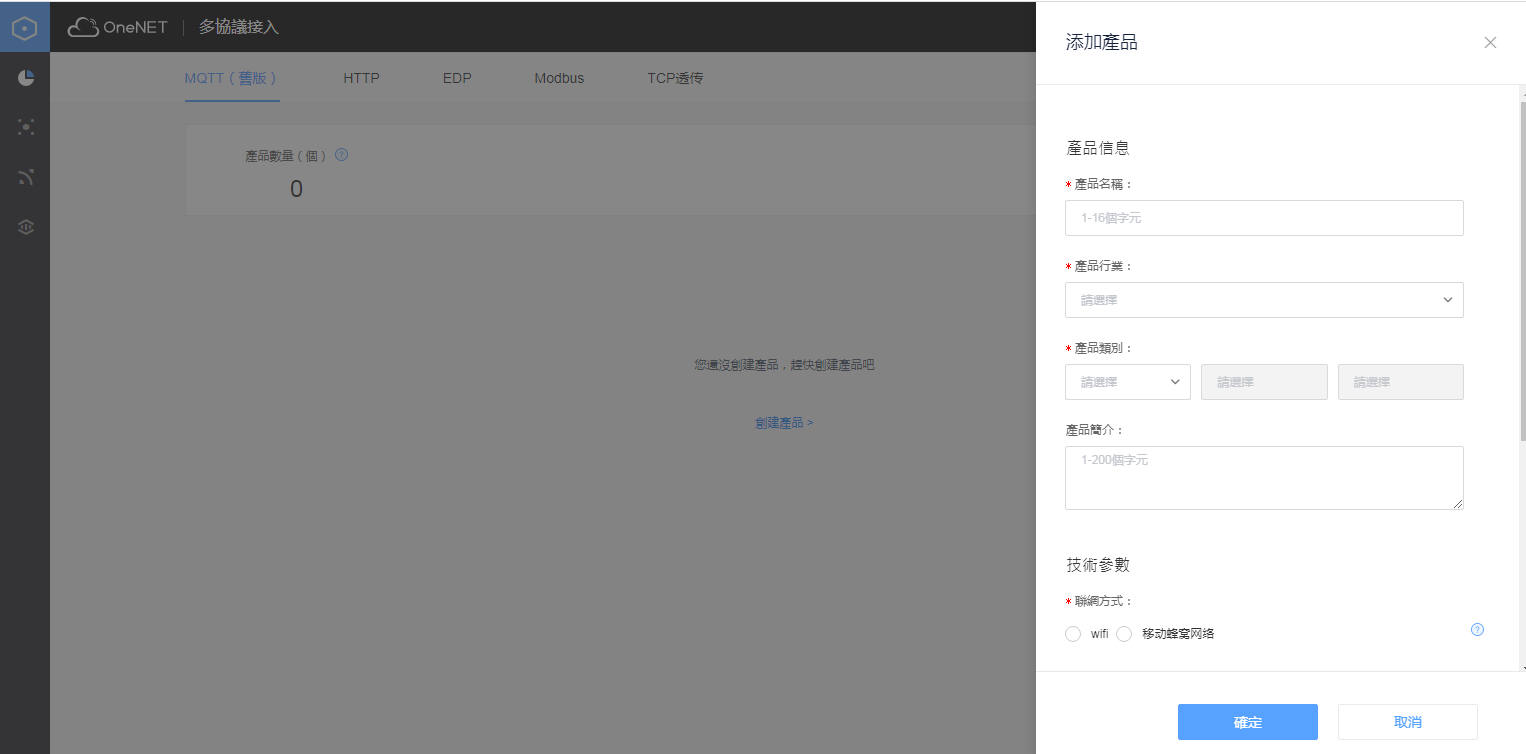Viewport: 1526px width, 754px height.
Task: Open the second 產品類別 dropdown
Action: tap(1264, 382)
